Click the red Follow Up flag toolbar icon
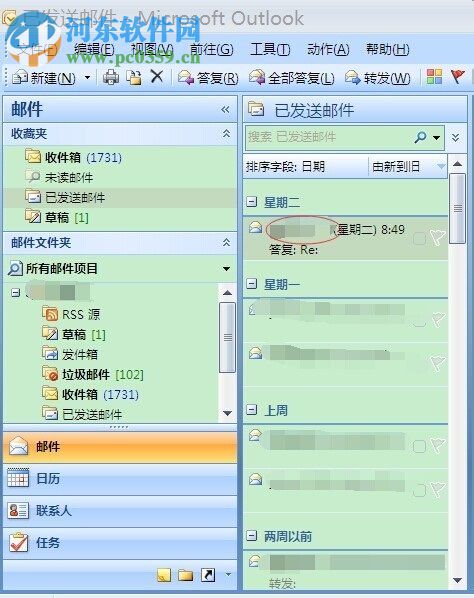Screen dimensions: 474x598 point(457,77)
